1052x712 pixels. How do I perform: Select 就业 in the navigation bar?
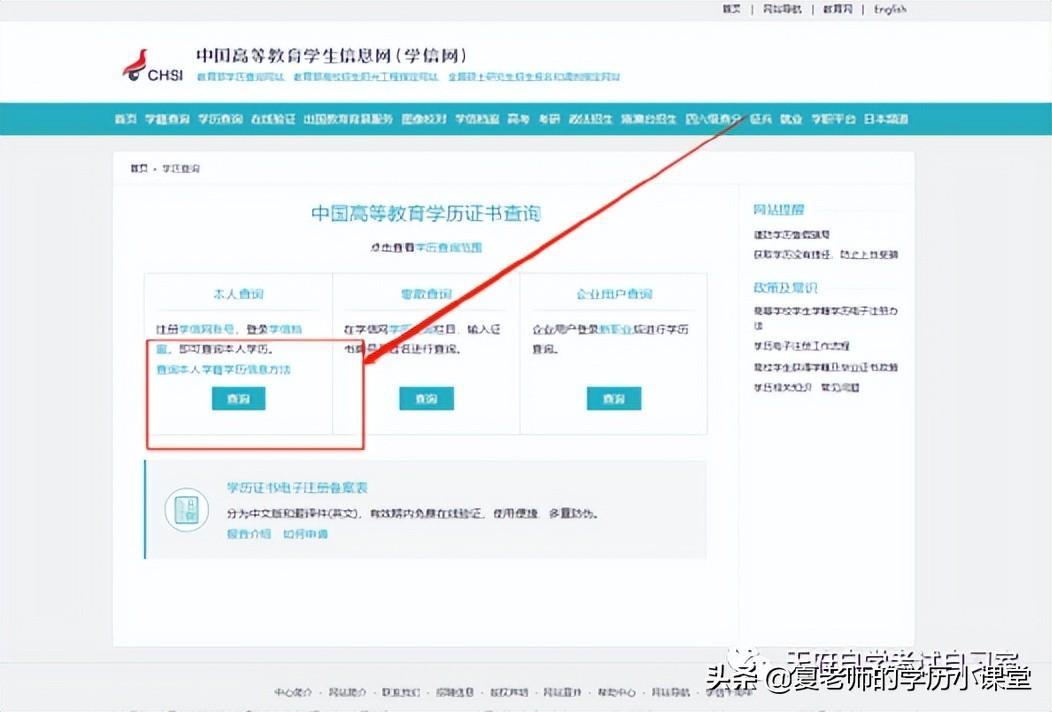[x=792, y=119]
